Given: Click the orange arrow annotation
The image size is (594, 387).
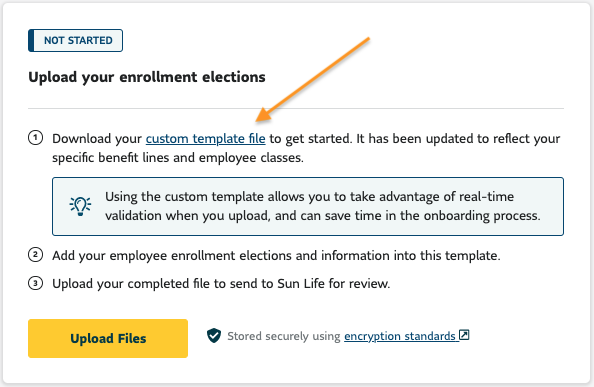Looking at the screenshot, I should 313,80.
